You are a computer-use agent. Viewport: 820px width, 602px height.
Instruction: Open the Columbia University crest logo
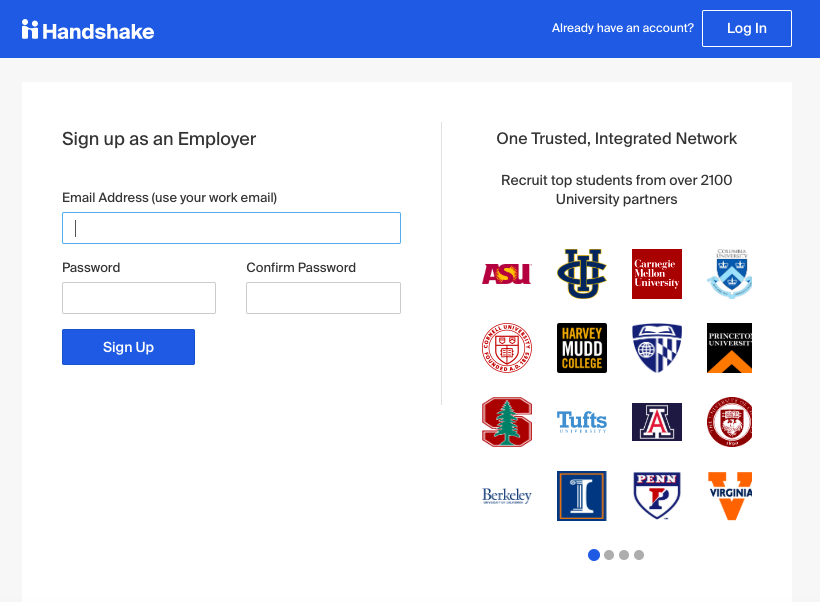coord(730,274)
